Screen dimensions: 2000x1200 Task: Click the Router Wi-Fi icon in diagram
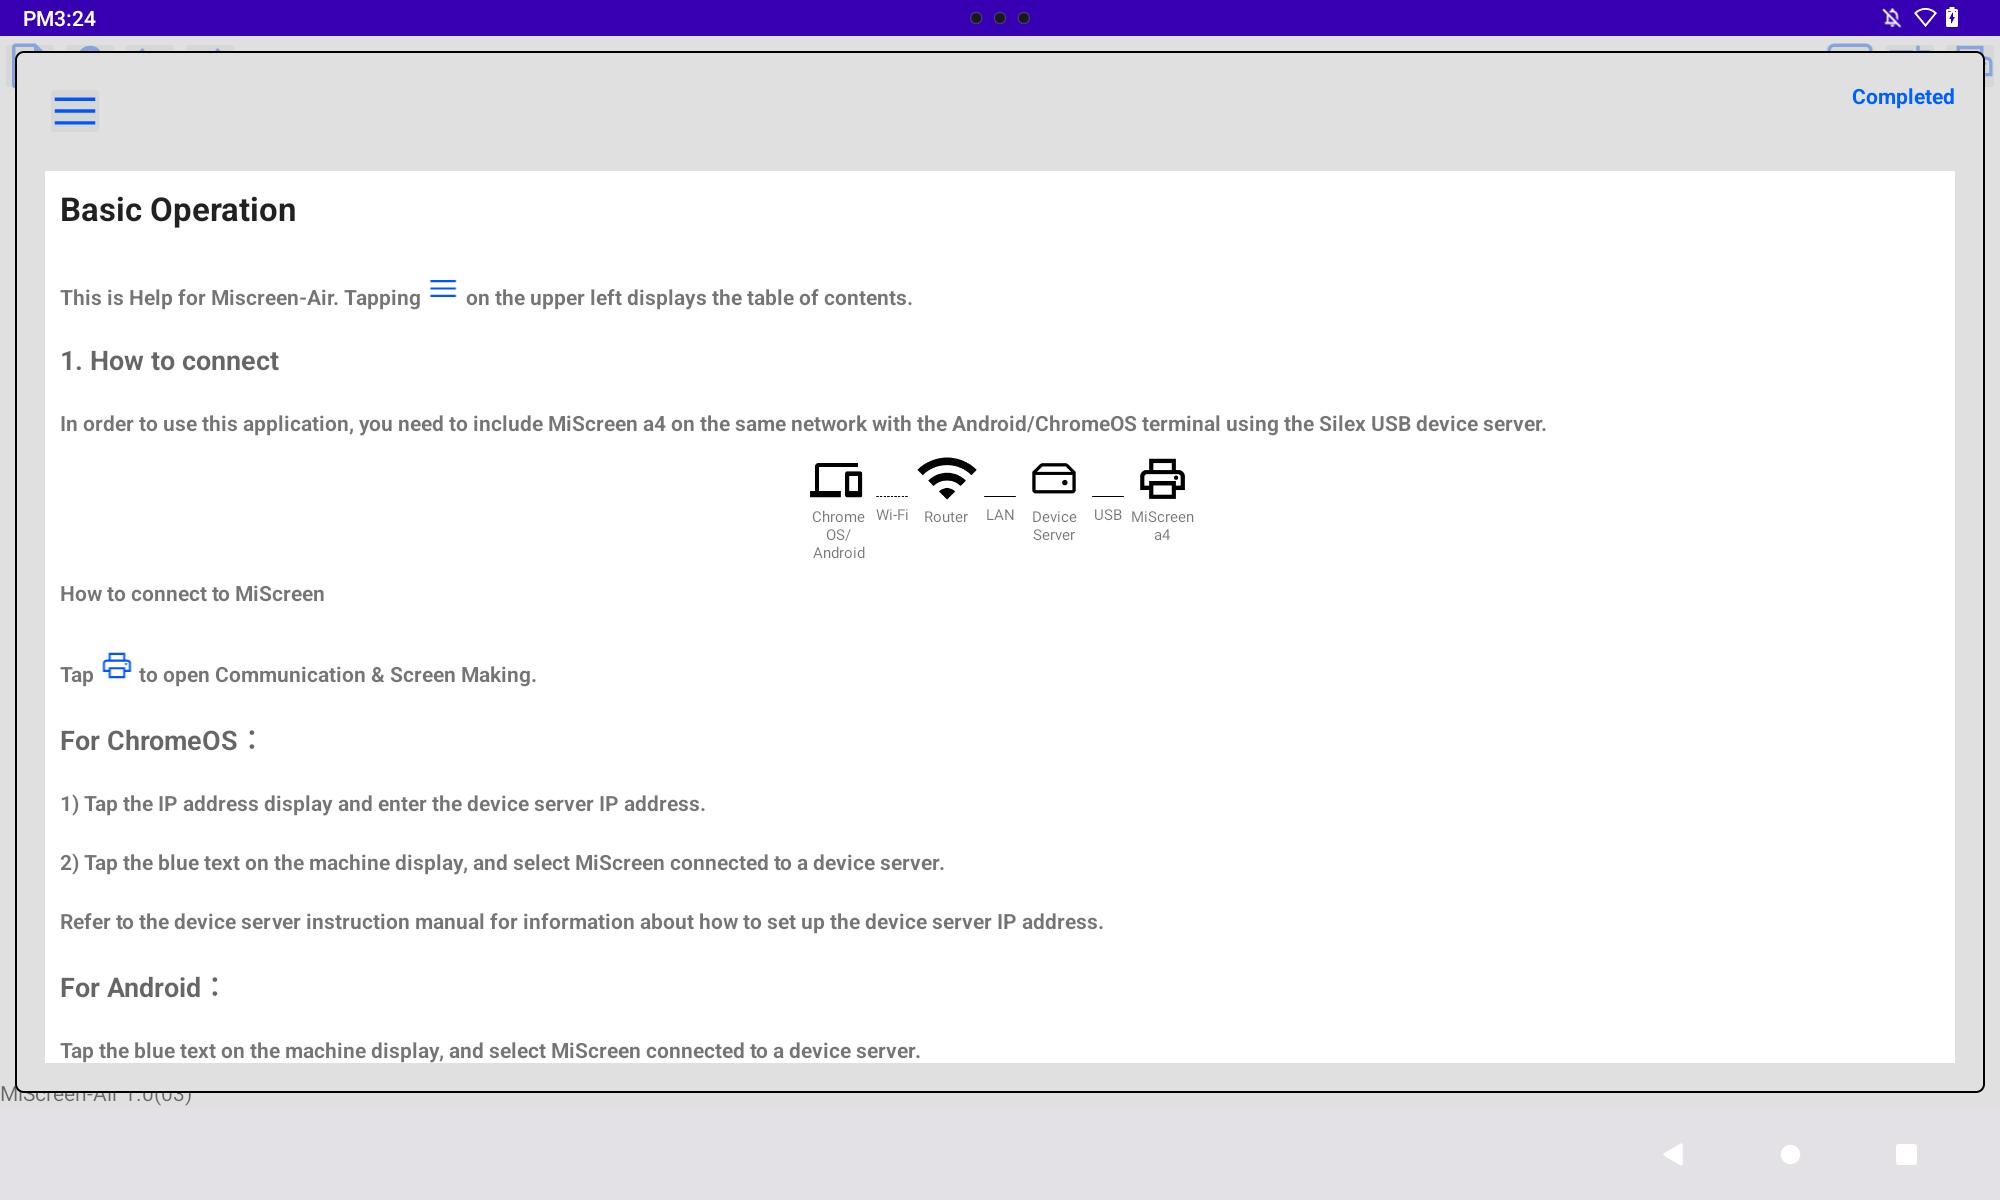tap(946, 478)
